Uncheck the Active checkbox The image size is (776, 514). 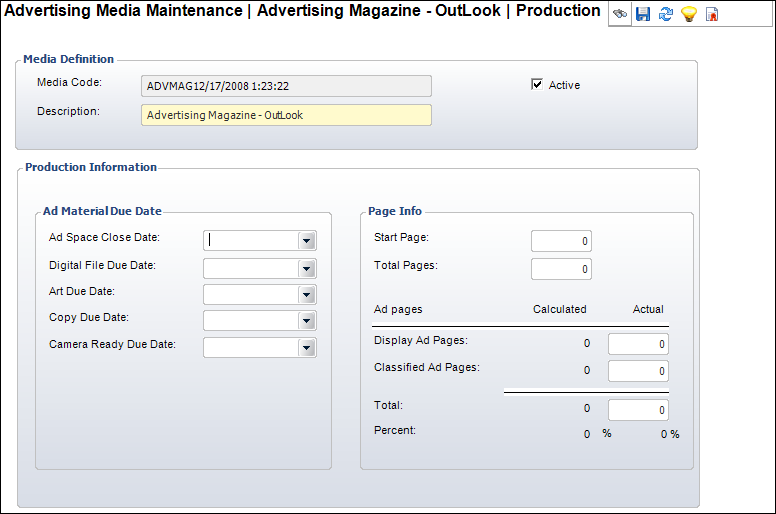(x=537, y=85)
